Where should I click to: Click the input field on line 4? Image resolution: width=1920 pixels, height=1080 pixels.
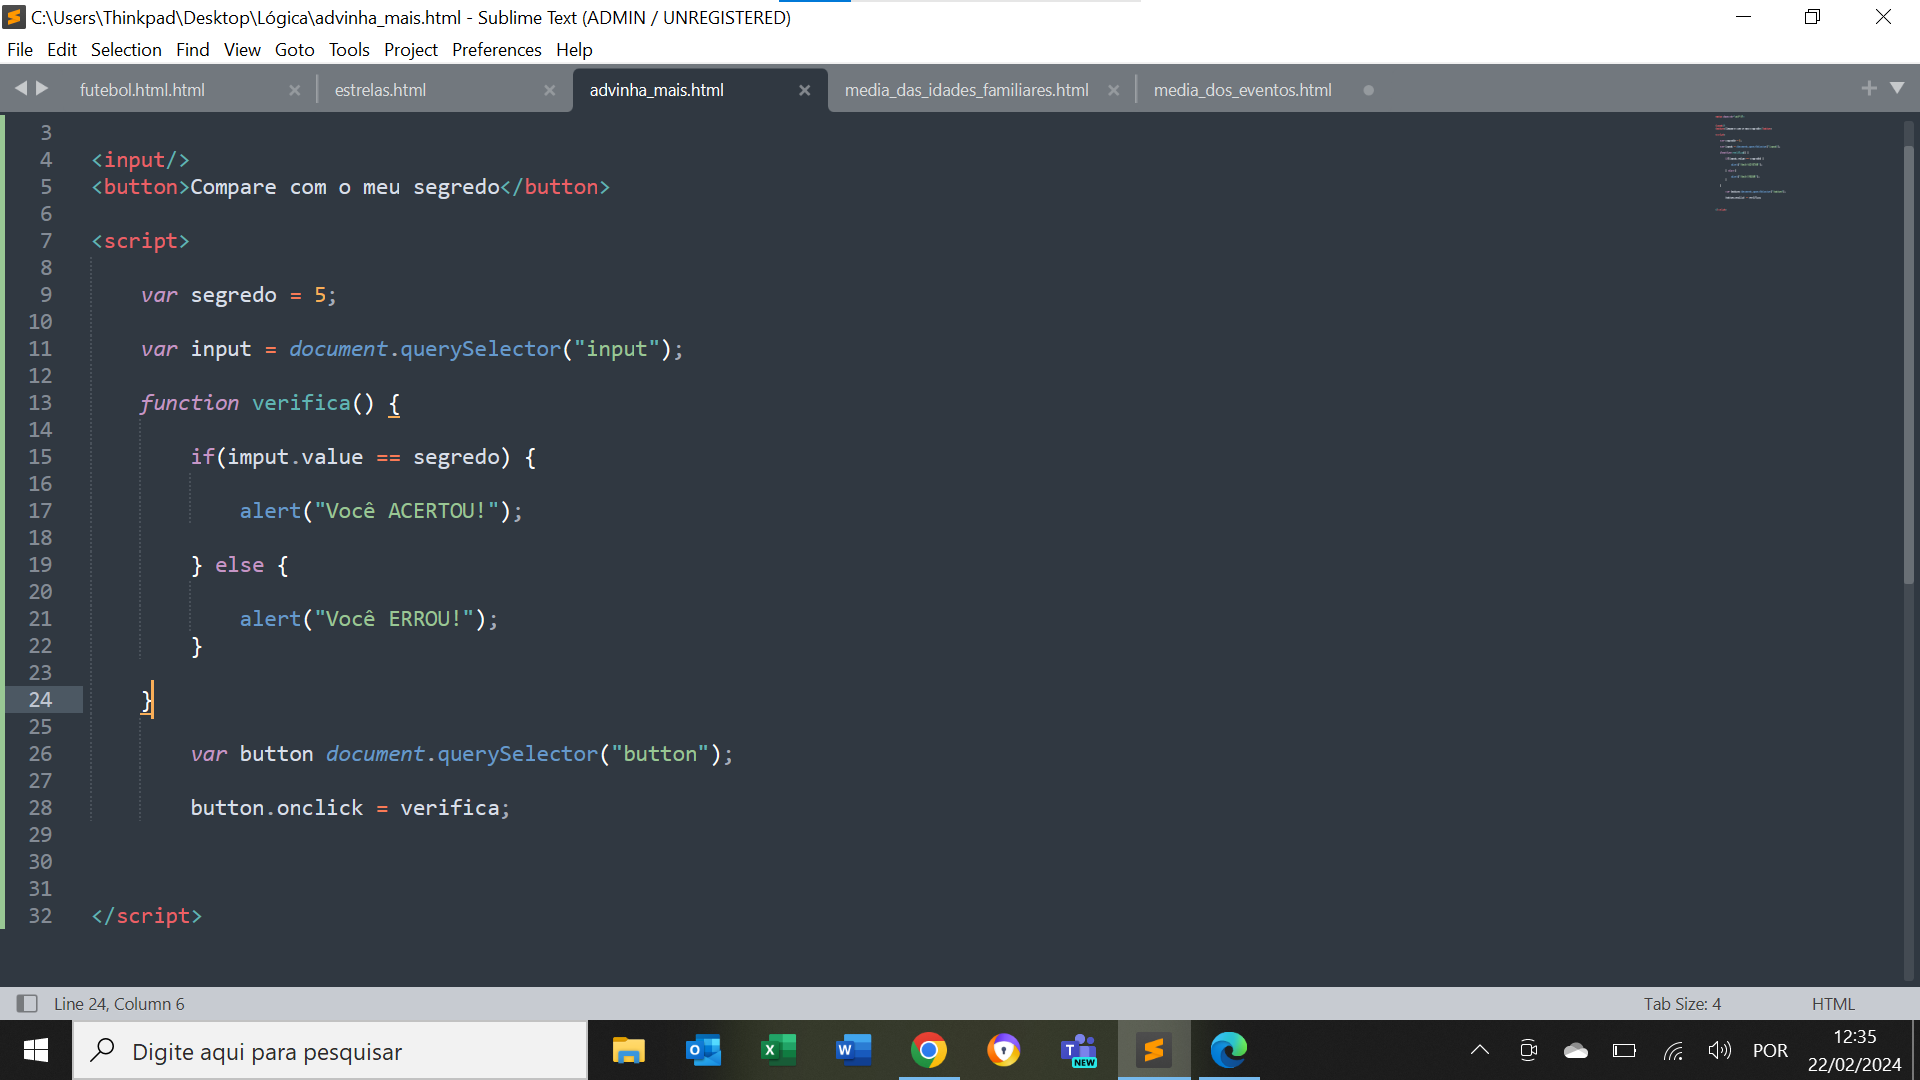click(141, 158)
